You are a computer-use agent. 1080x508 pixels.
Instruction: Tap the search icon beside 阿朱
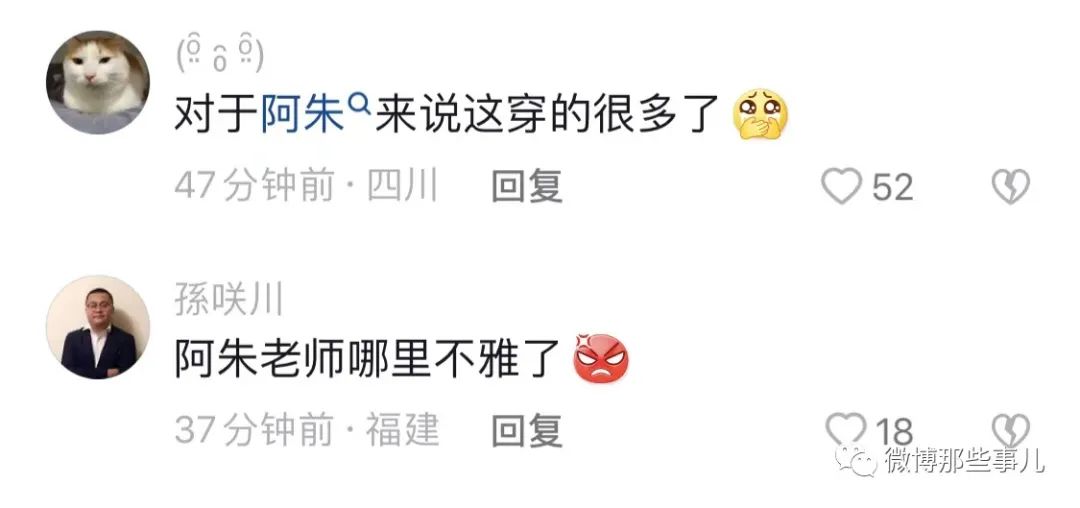point(360,103)
